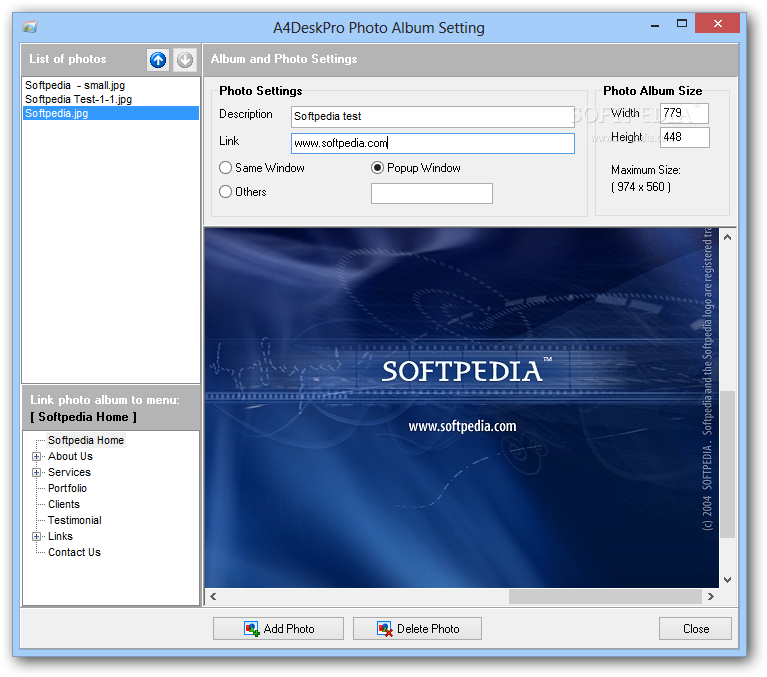This screenshot has height=677, width=767.
Task: Expand the Links tree node
Action: (36, 537)
